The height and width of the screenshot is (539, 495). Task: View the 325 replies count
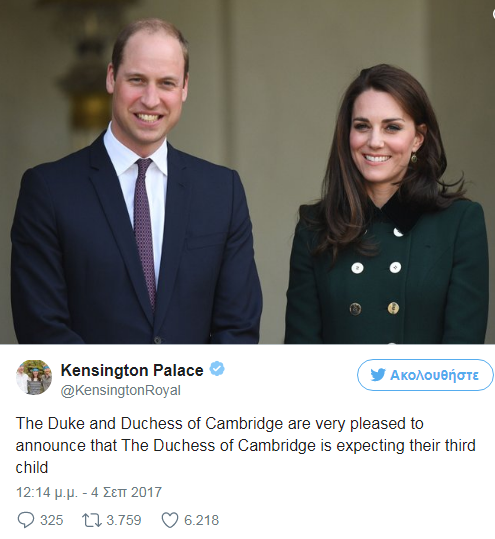point(52,520)
